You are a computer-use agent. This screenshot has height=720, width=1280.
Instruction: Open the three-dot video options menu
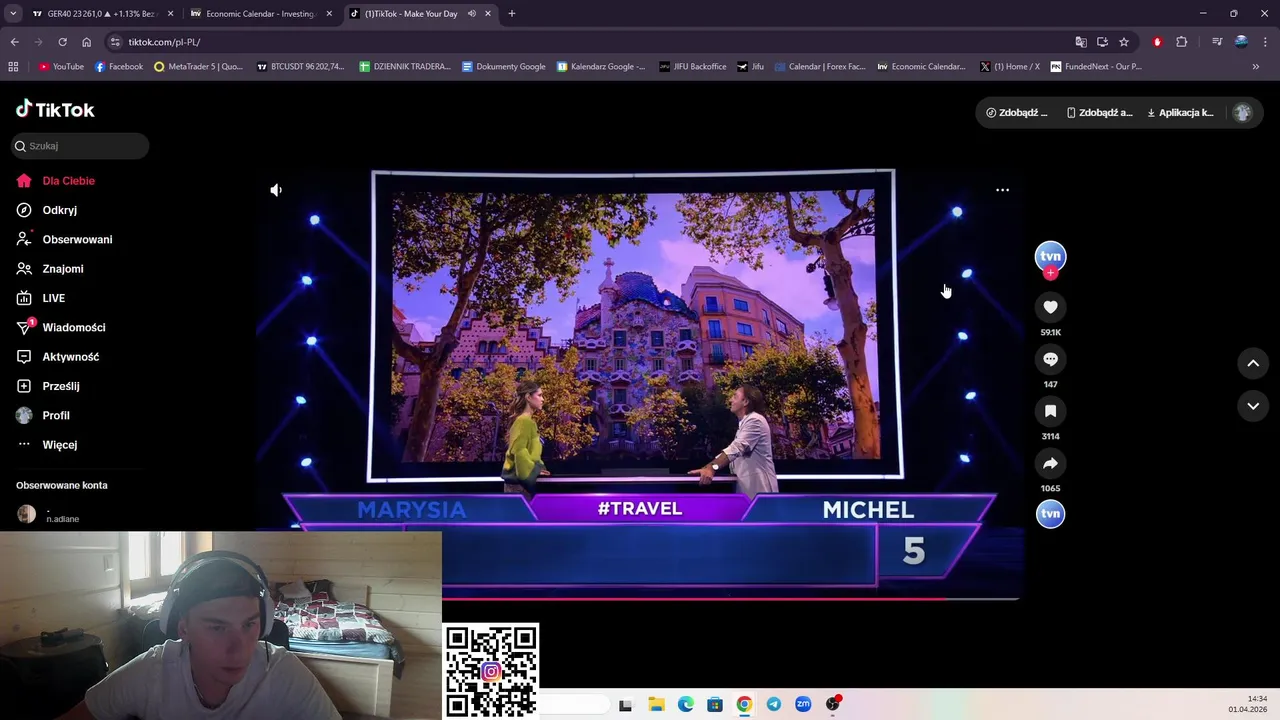click(x=1002, y=190)
